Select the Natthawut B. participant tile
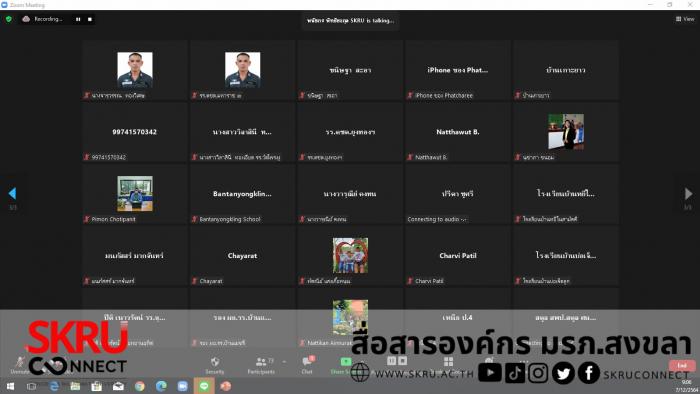 point(458,132)
